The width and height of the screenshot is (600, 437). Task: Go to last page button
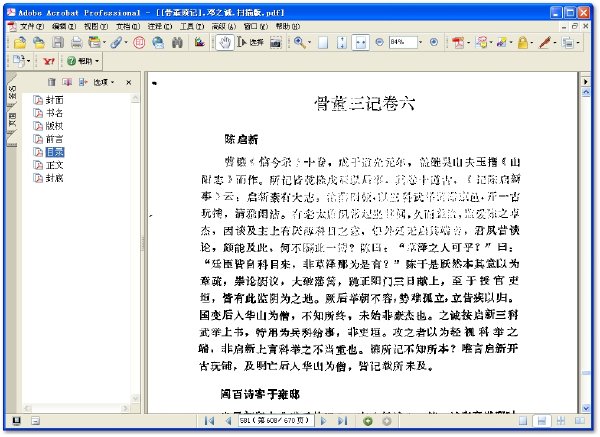point(342,421)
